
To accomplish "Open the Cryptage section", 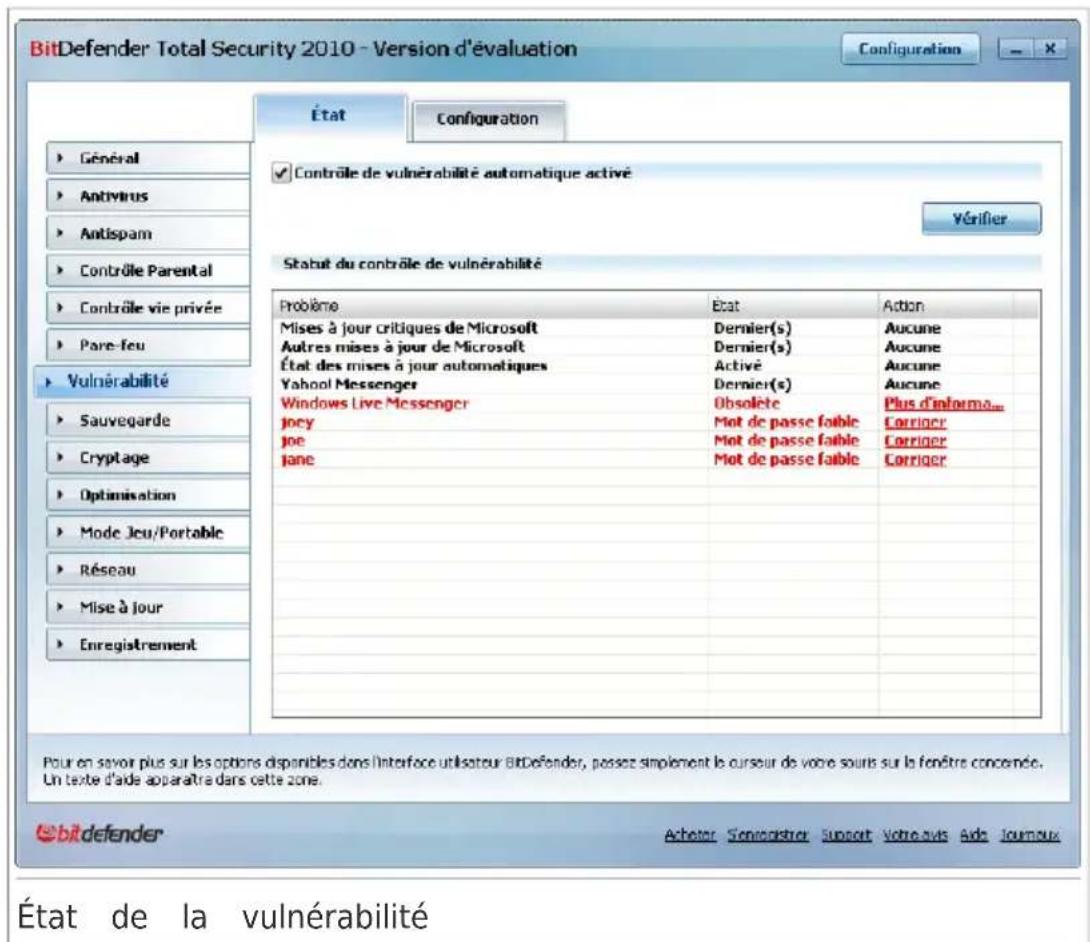I will click(148, 457).
